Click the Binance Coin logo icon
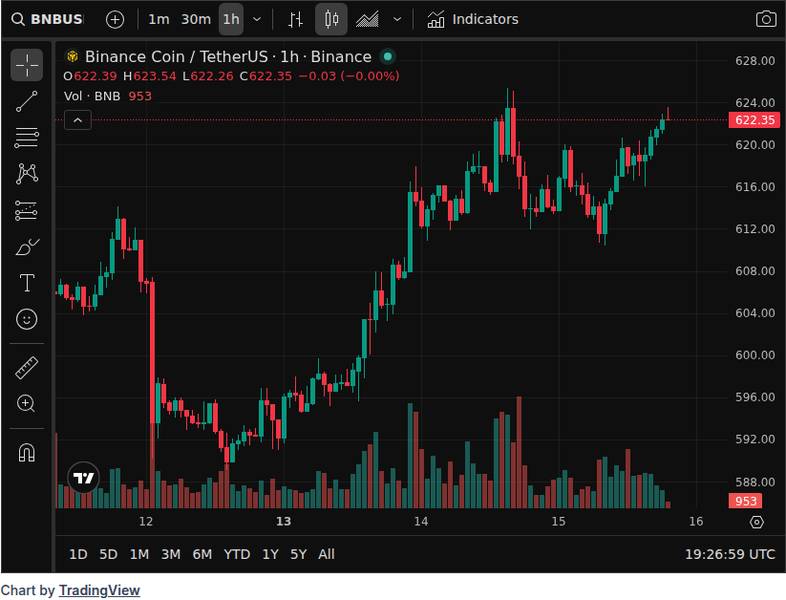The image size is (786, 600). [x=72, y=57]
